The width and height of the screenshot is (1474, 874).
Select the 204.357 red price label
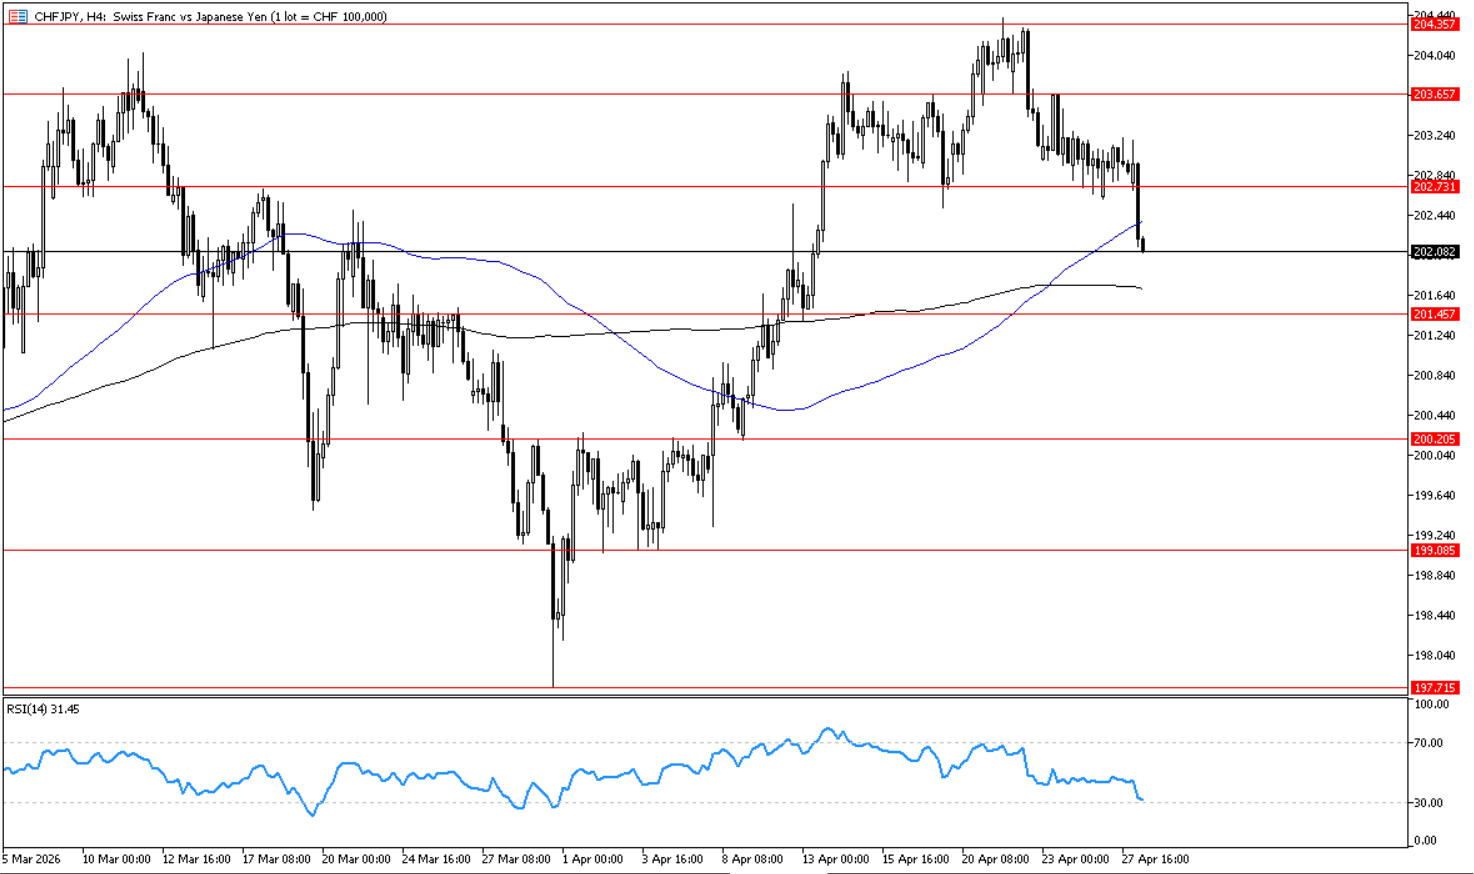(x=1434, y=24)
